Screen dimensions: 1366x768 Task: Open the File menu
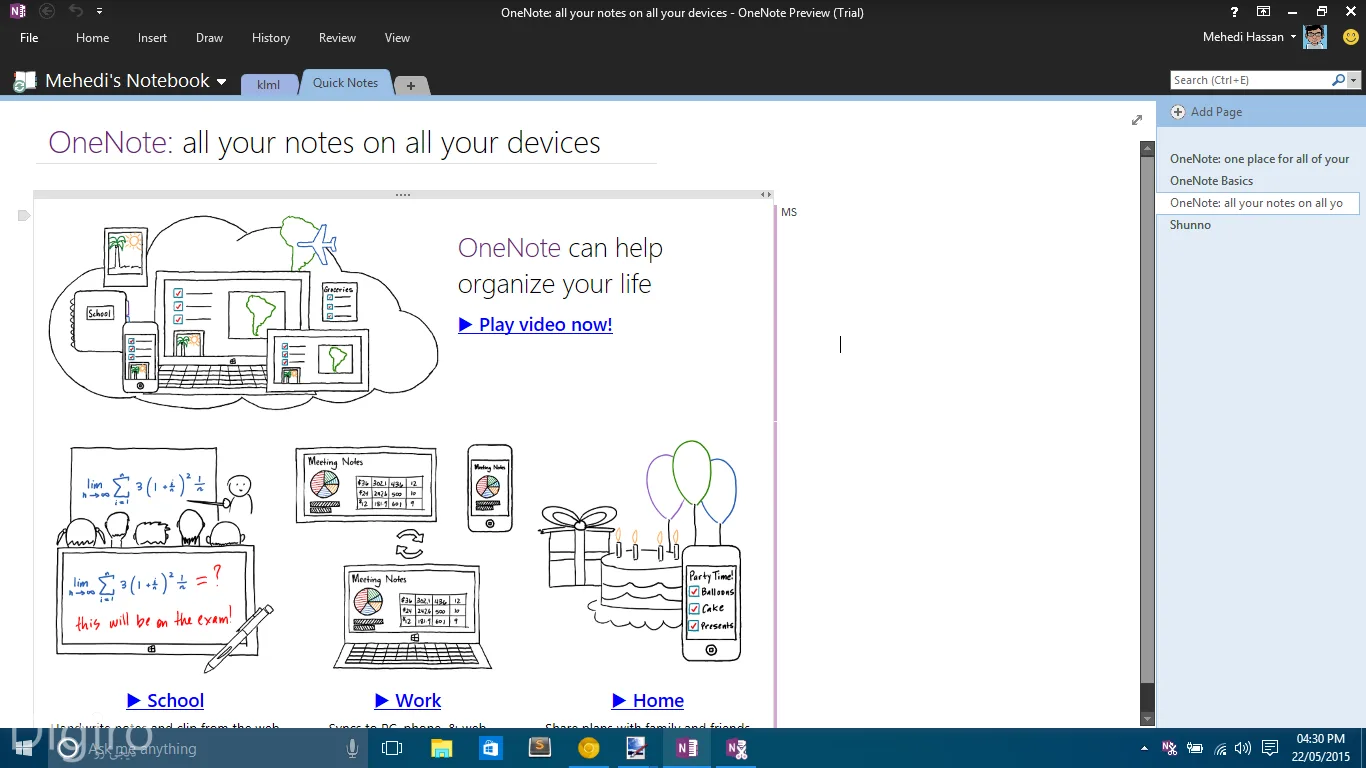pyautogui.click(x=29, y=38)
